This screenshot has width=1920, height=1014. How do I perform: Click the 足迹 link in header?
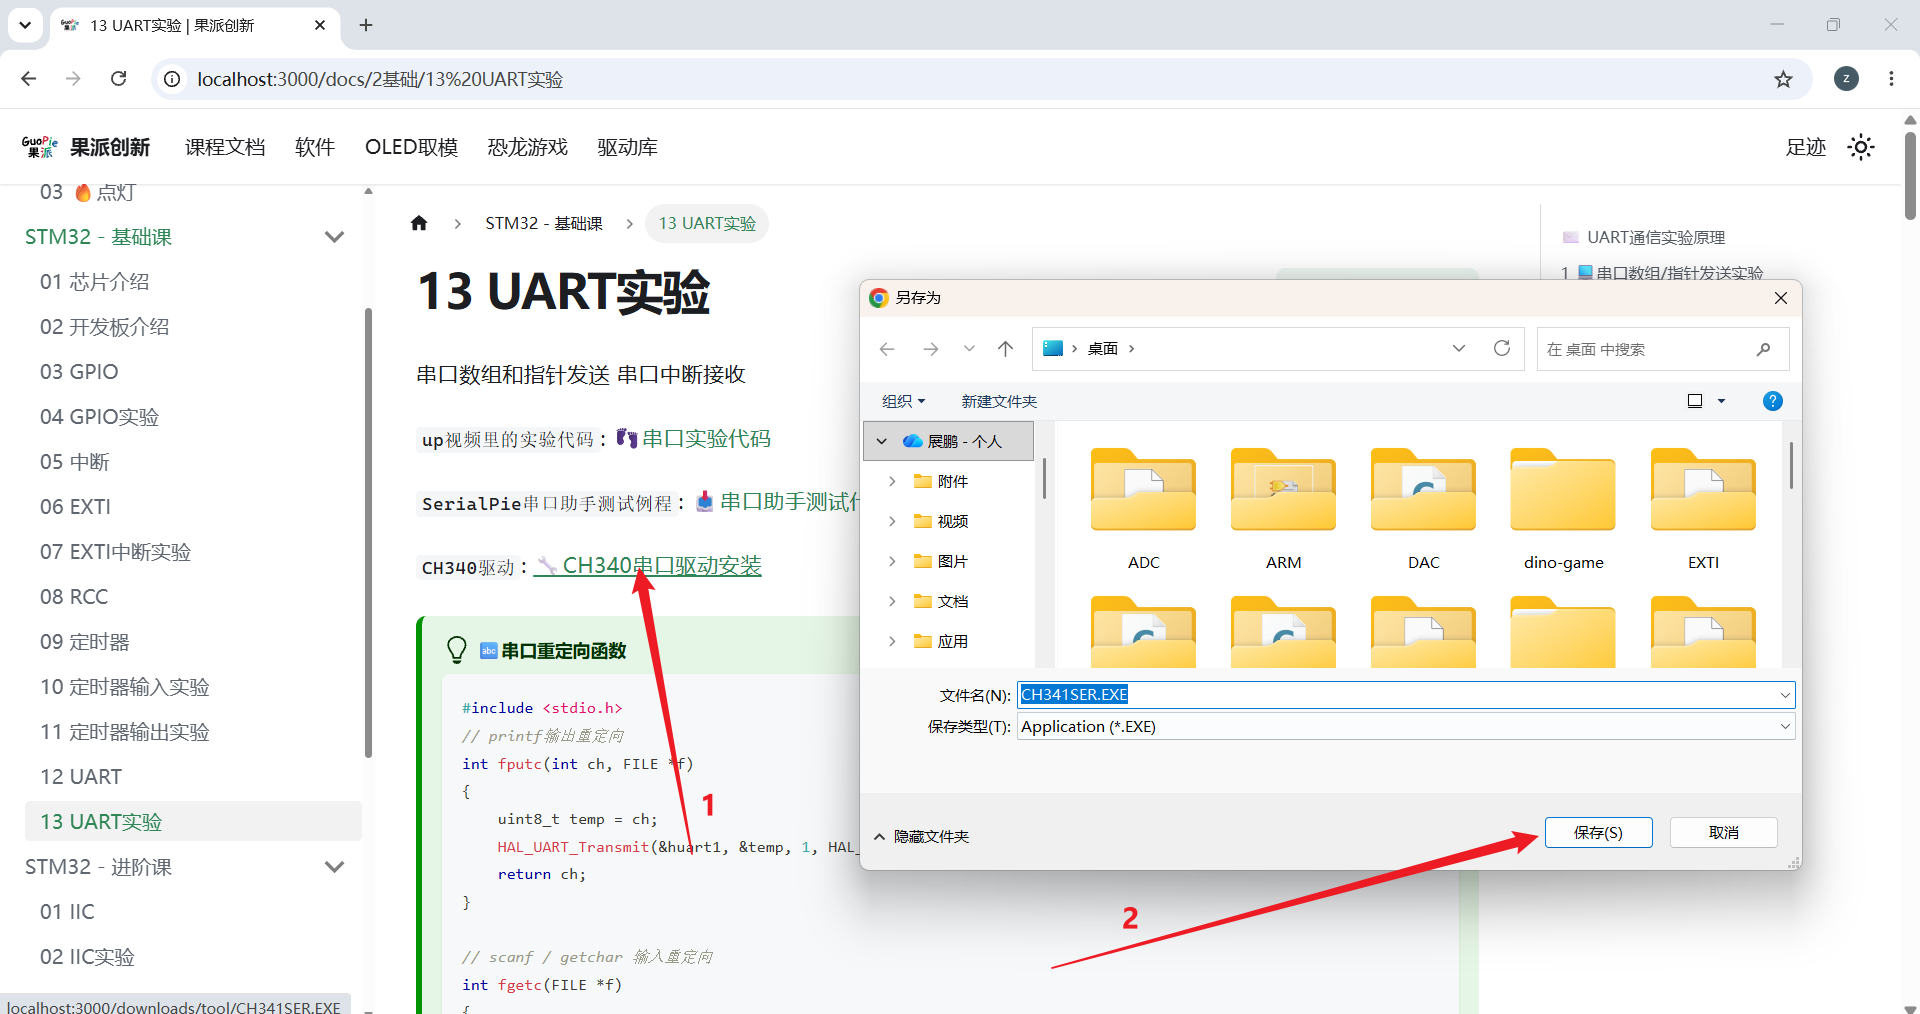(x=1805, y=147)
